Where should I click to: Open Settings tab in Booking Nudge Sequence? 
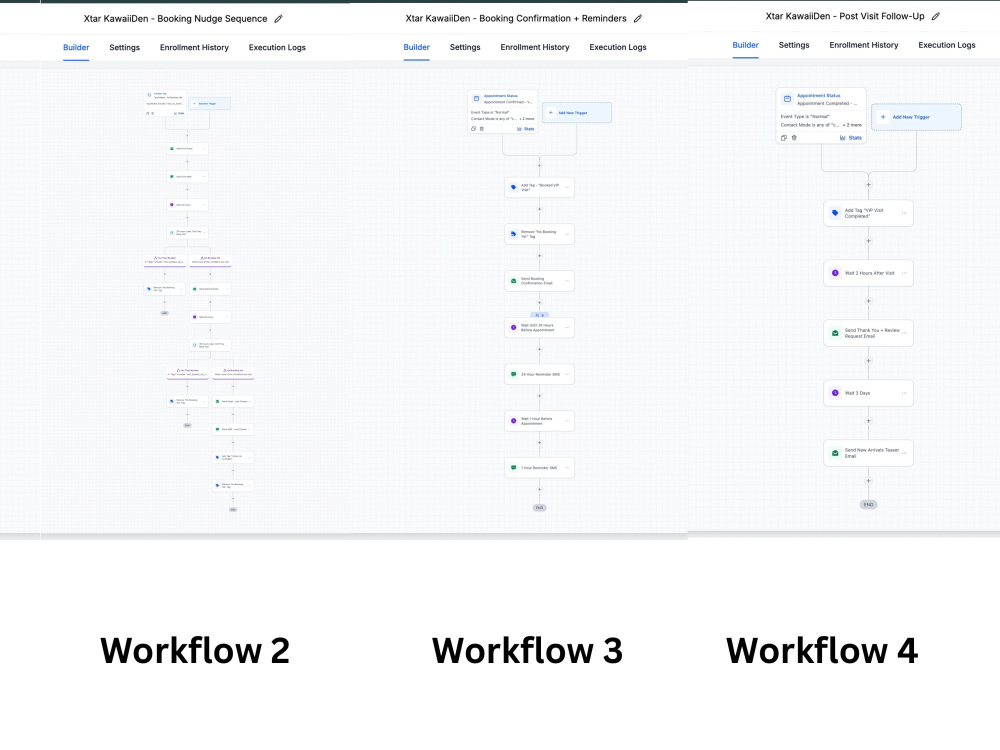coord(124,47)
